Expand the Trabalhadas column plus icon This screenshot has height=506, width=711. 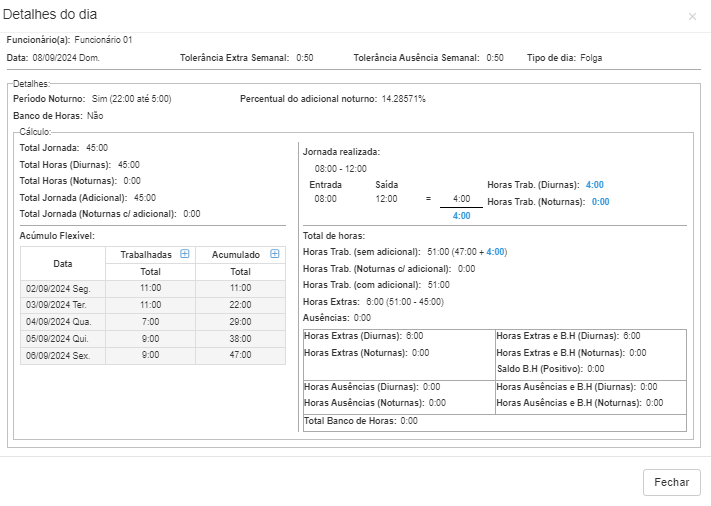(x=184, y=254)
